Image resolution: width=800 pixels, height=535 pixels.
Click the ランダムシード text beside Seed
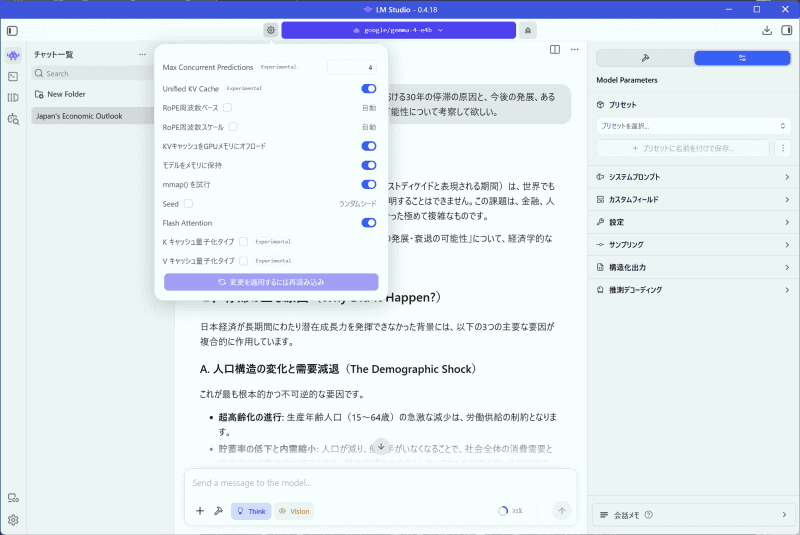[x=358, y=203]
